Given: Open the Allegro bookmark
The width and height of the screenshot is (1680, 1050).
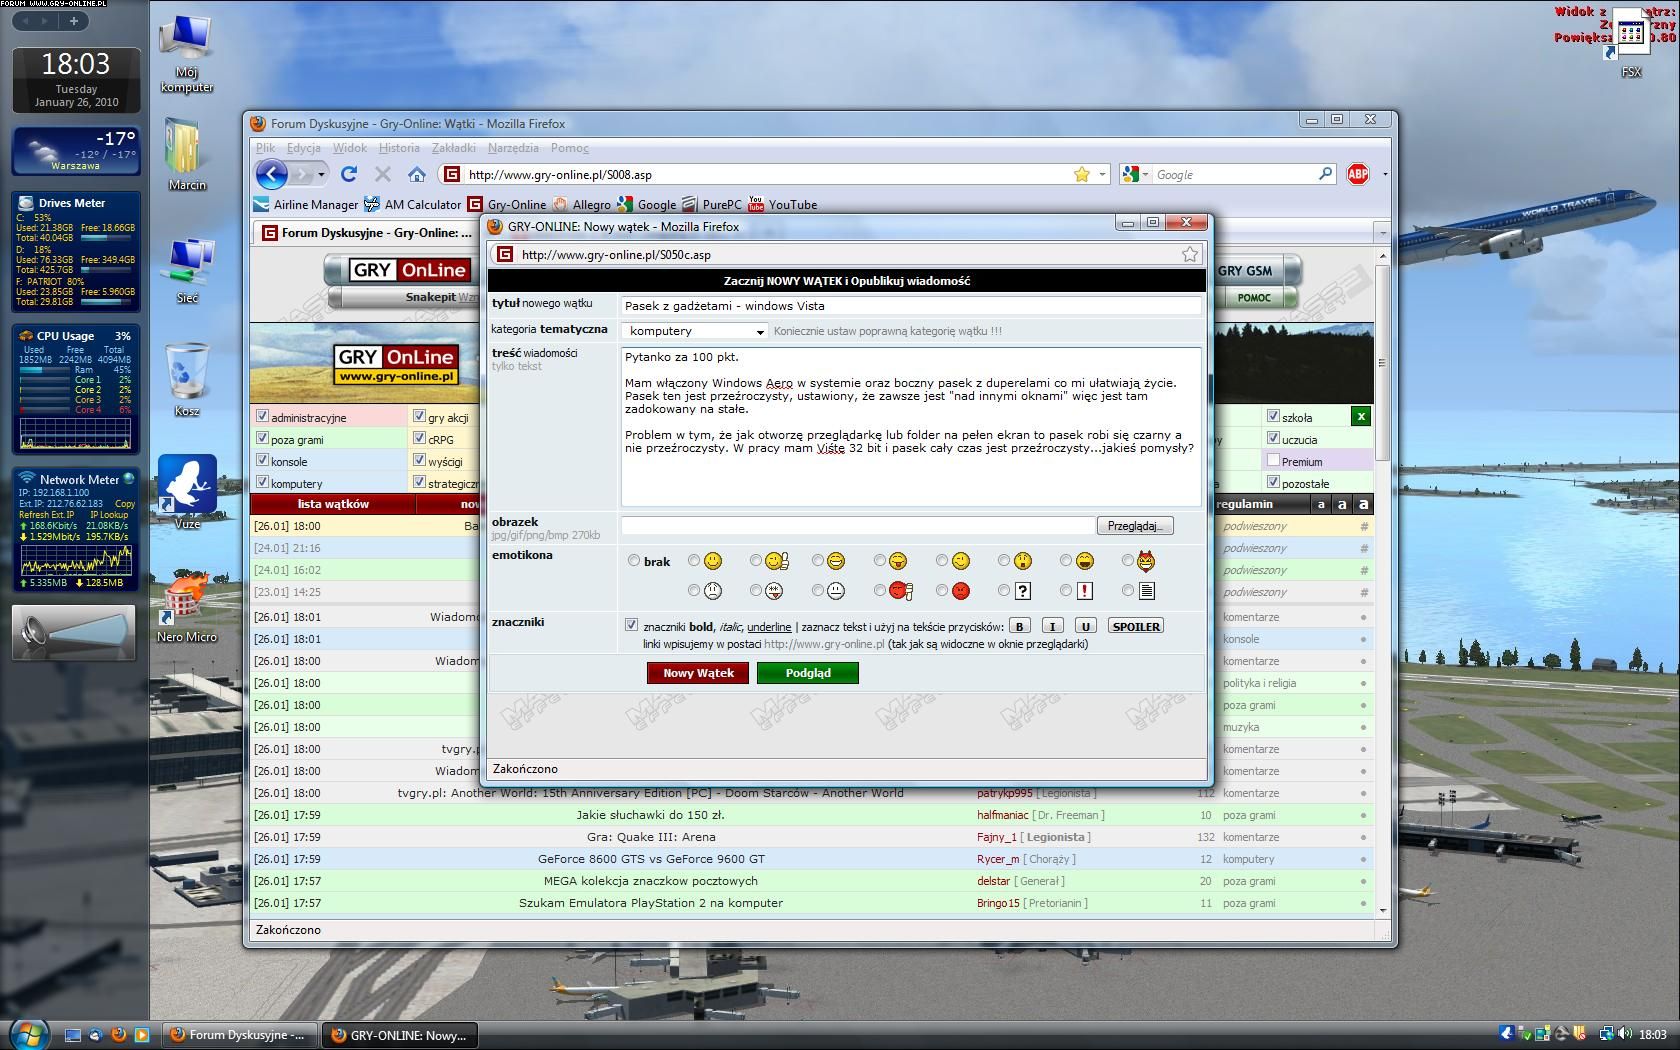Looking at the screenshot, I should pos(582,204).
